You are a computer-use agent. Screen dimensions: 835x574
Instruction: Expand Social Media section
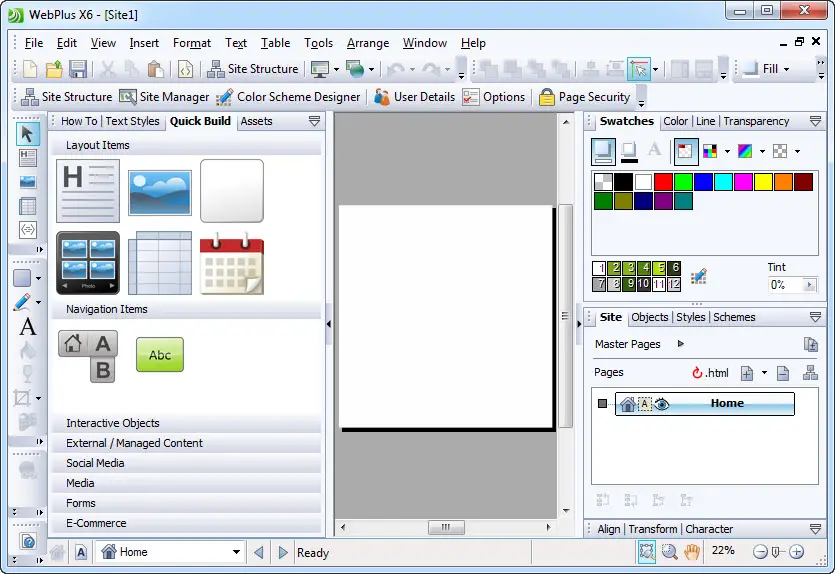click(186, 463)
